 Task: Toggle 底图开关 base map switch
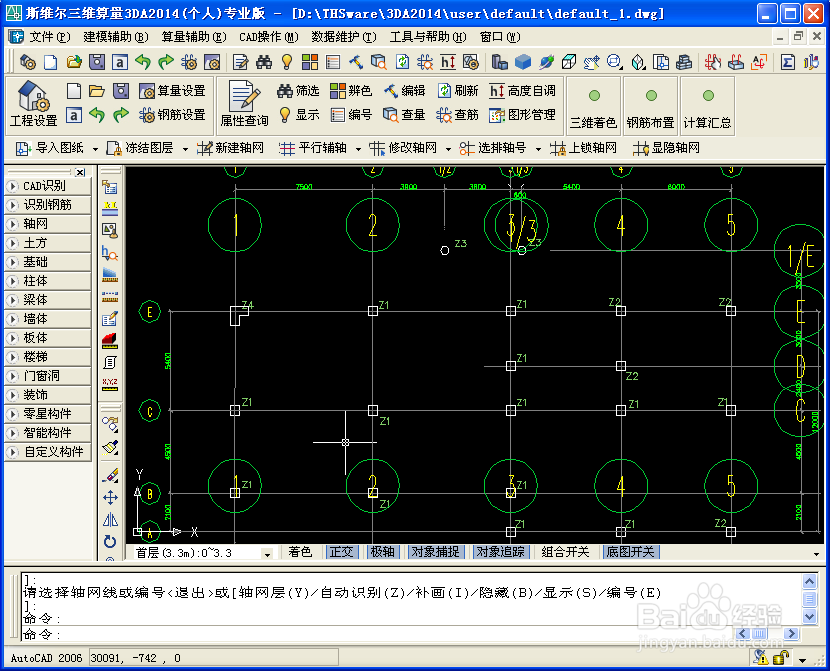630,552
